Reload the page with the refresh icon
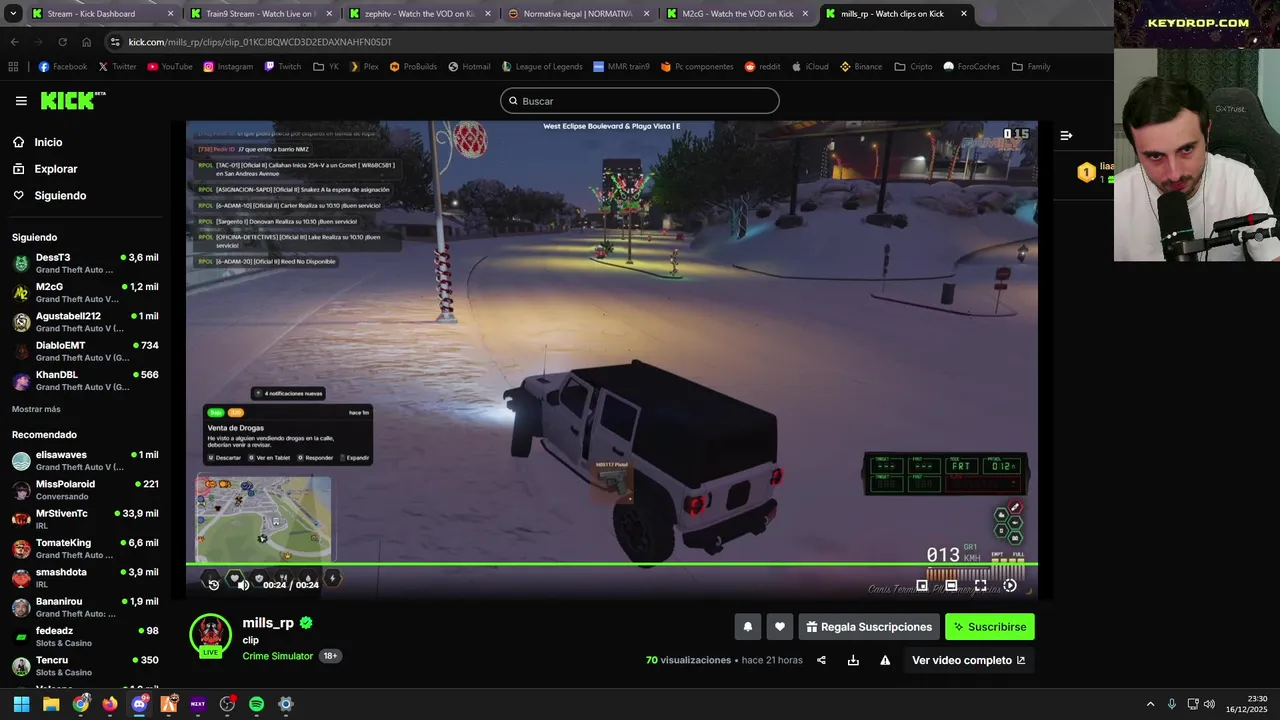Image resolution: width=1280 pixels, height=720 pixels. click(x=62, y=42)
